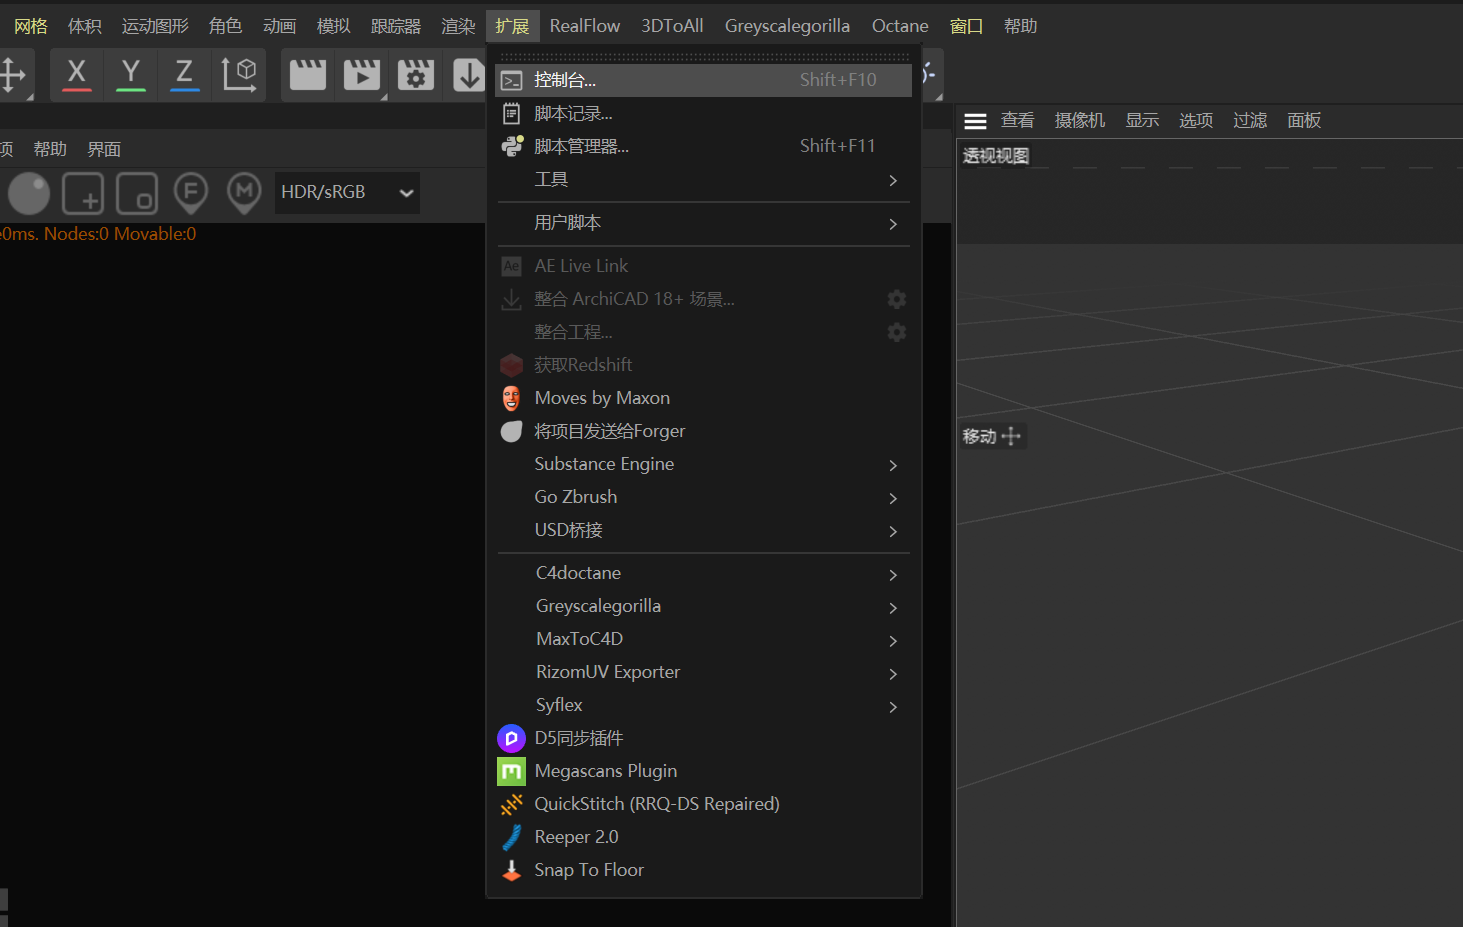Click the Megascans Plugin green icon
This screenshot has width=1463, height=927.
[x=512, y=771]
